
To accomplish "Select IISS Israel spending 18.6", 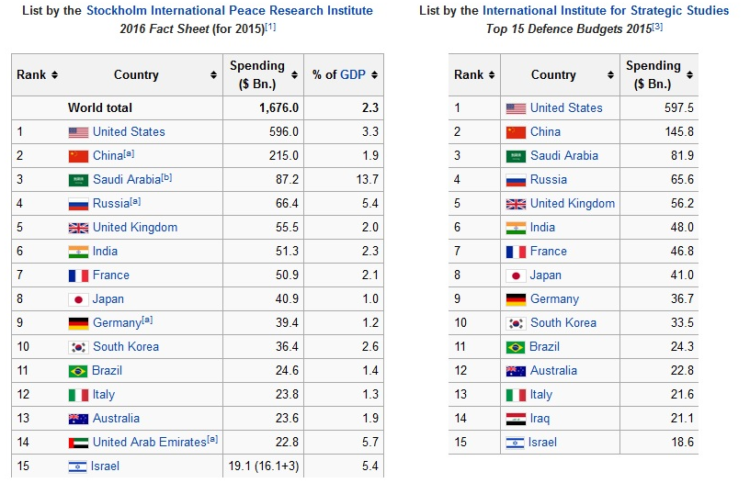I will [682, 443].
